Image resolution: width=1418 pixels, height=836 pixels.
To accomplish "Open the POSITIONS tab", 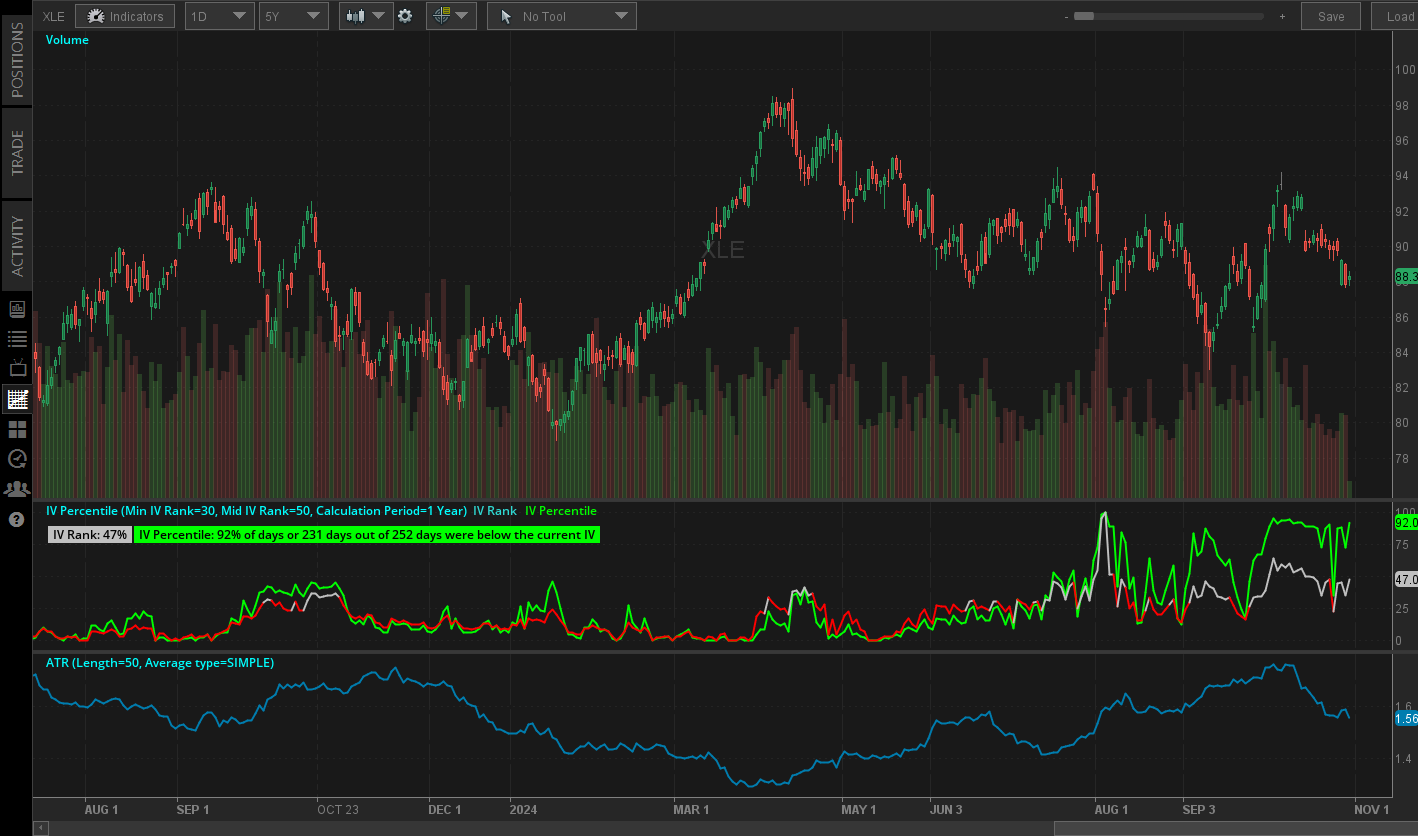I will (x=16, y=60).
